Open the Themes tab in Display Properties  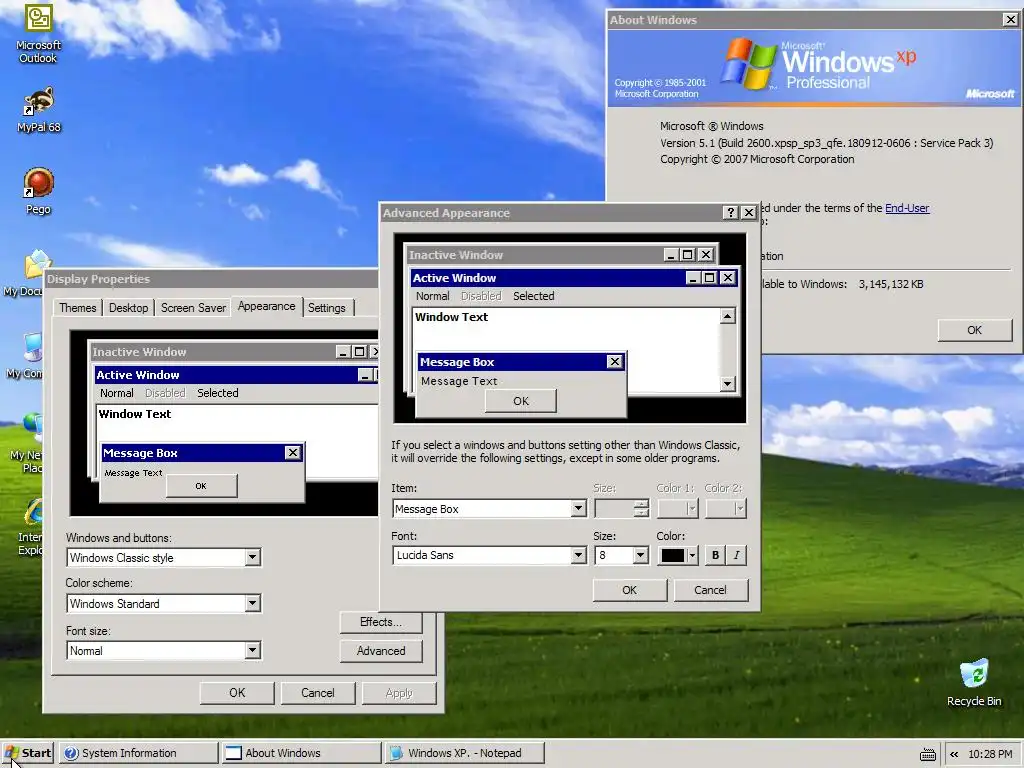pos(77,308)
